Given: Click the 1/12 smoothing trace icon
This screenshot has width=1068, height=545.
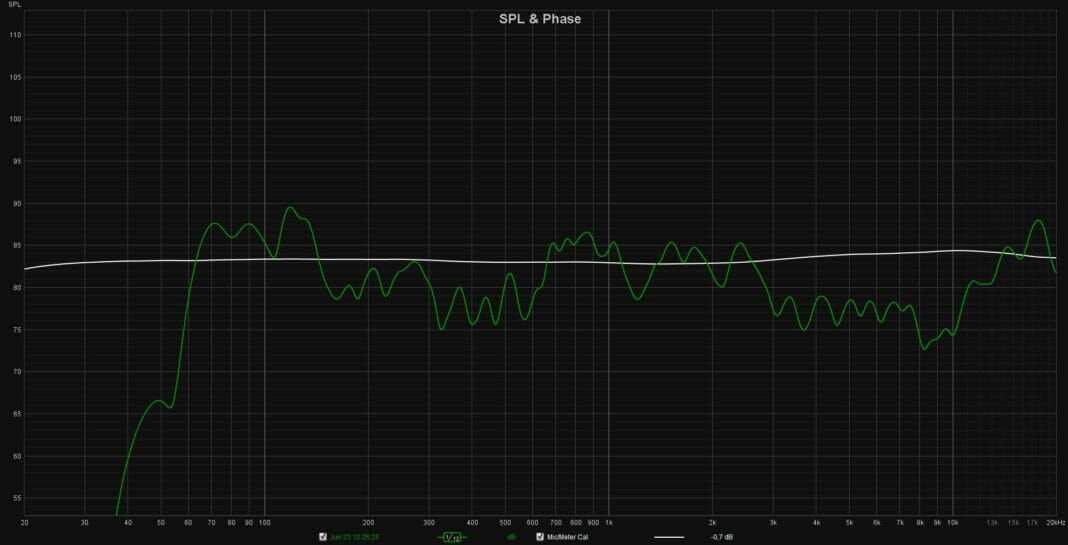Looking at the screenshot, I should pos(452,538).
